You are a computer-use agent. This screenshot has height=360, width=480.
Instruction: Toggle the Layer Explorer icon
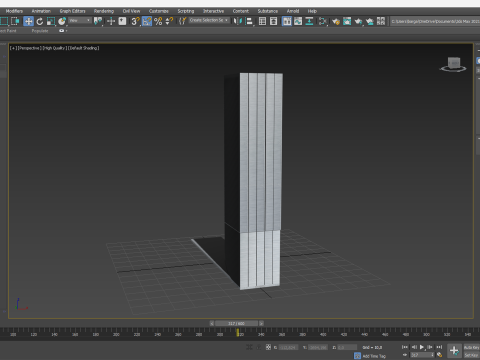273,21
